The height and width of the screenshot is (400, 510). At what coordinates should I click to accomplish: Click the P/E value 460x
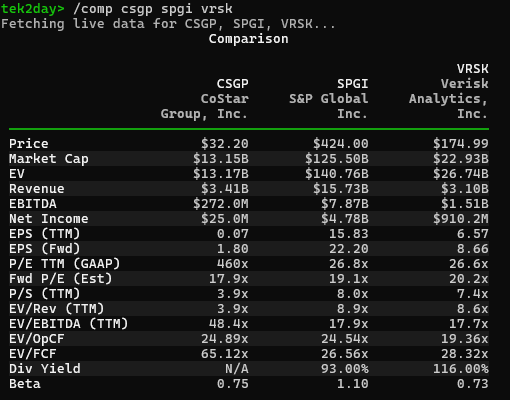point(232,264)
